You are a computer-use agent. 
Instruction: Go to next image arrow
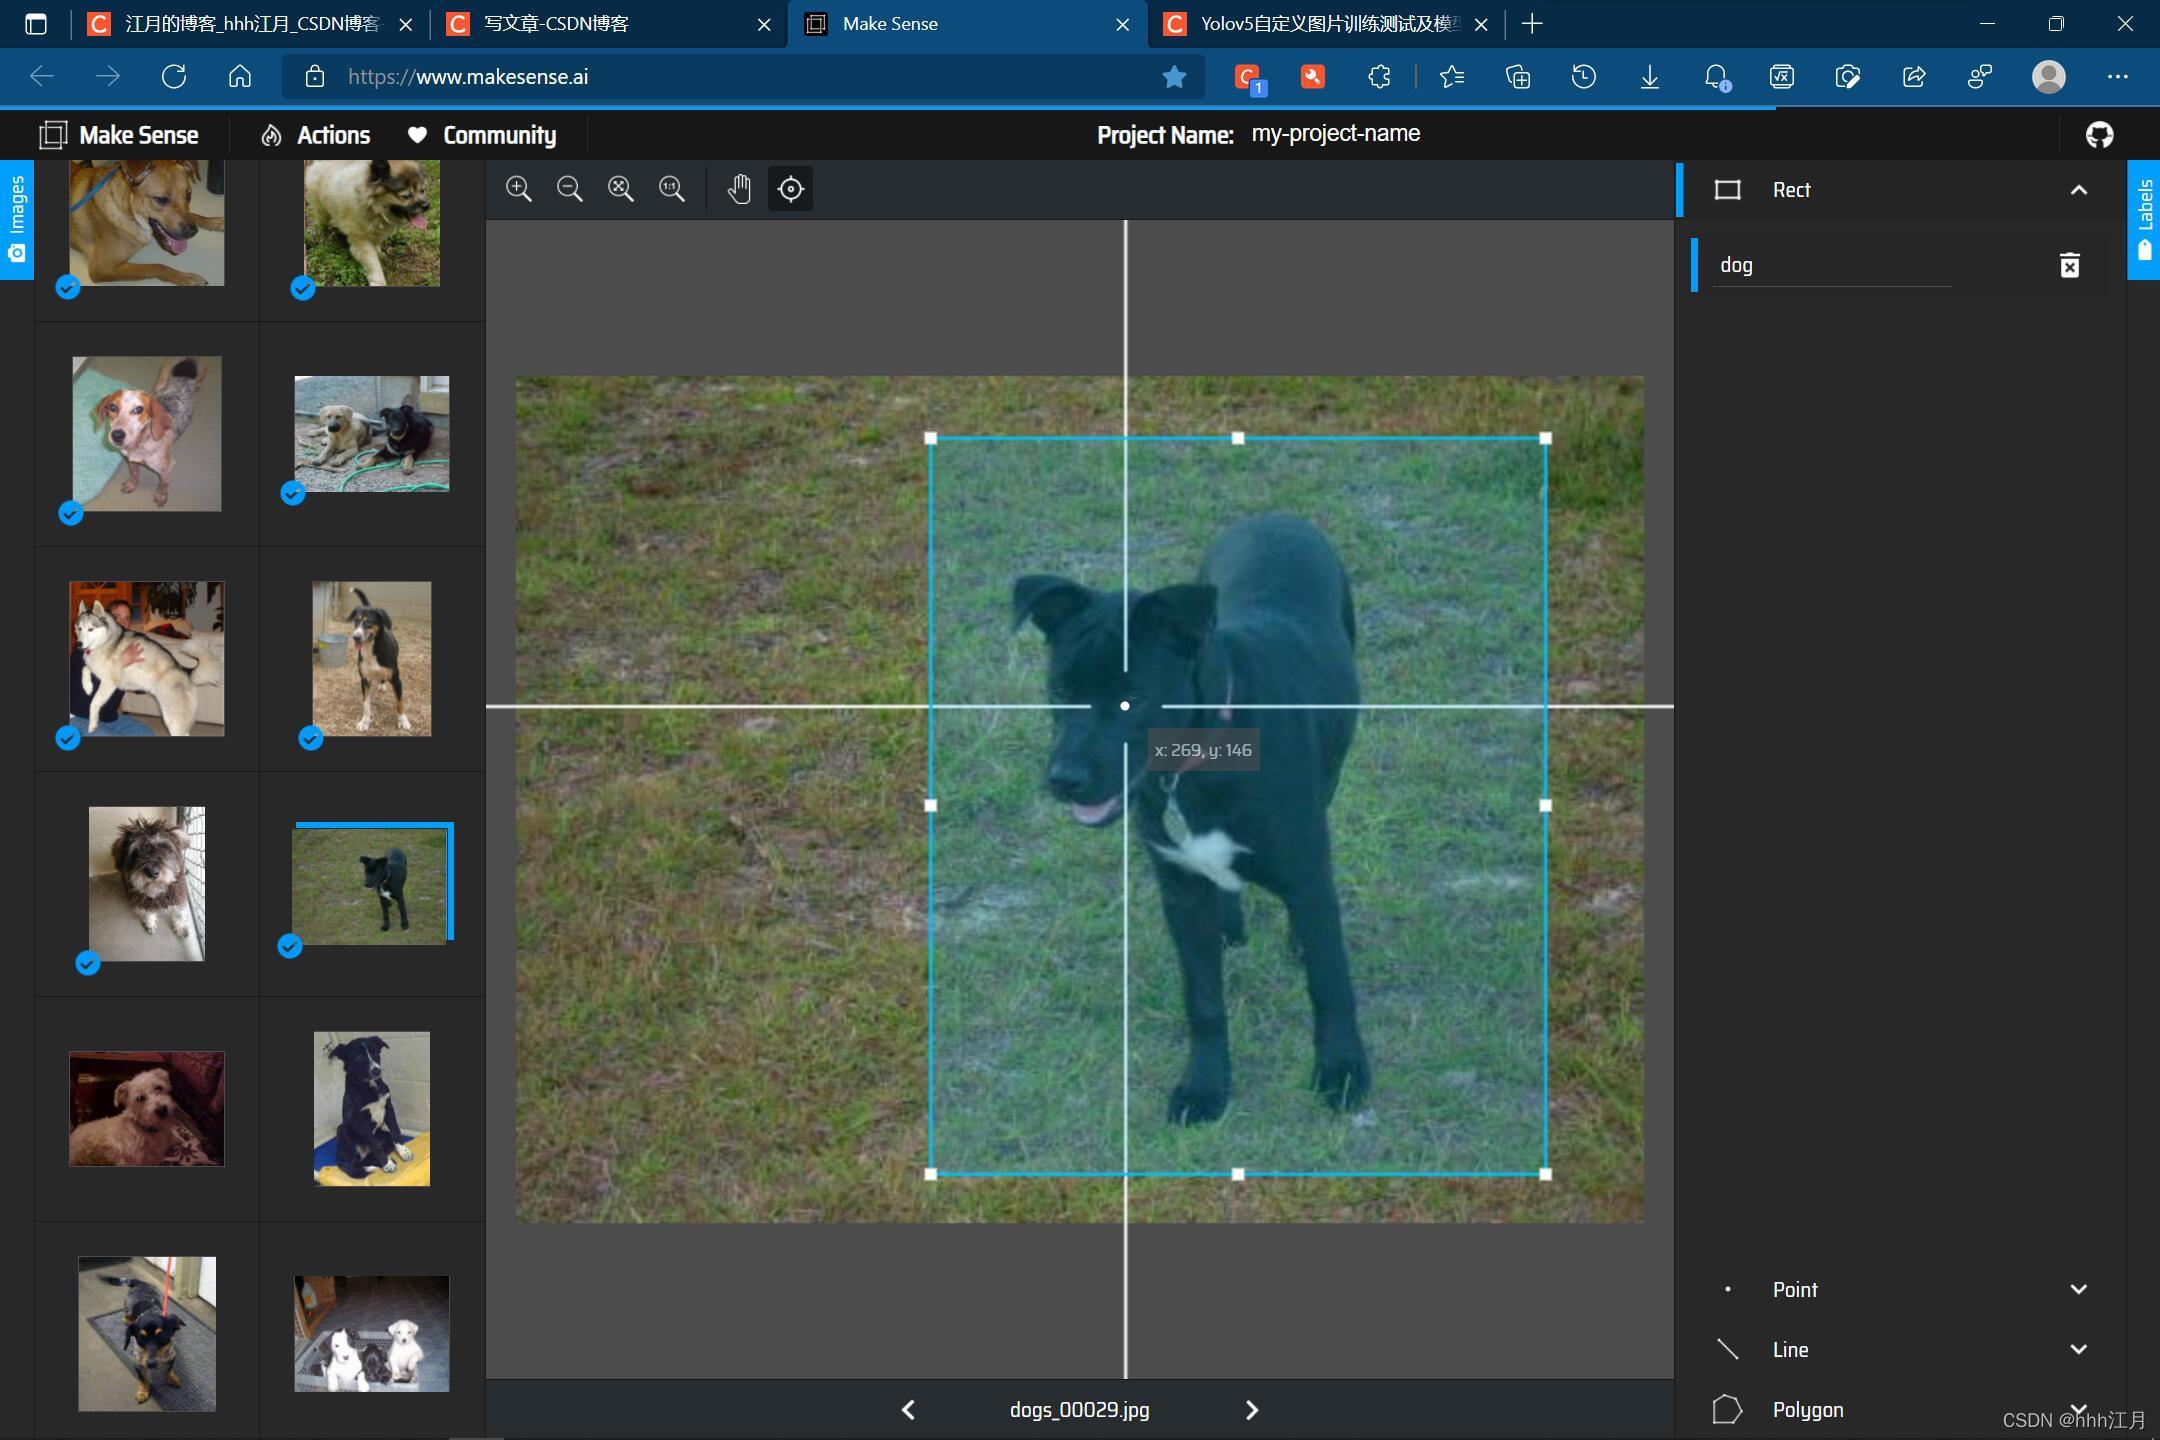point(1251,1410)
